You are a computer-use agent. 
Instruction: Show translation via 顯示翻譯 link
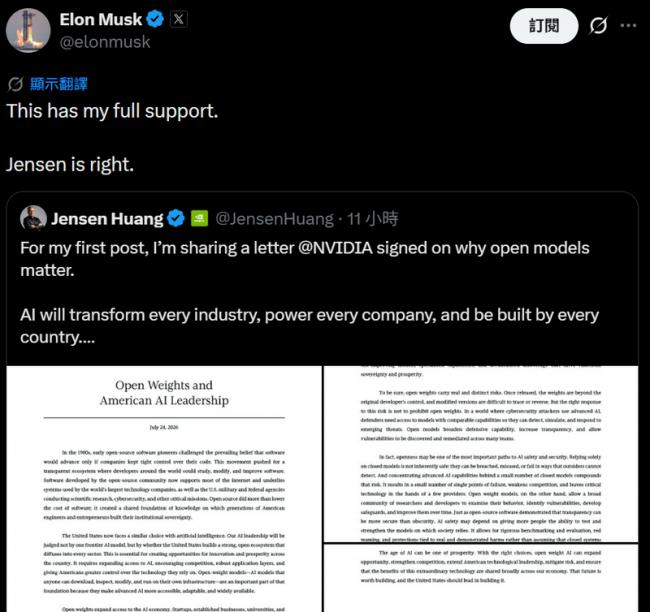click(x=59, y=84)
